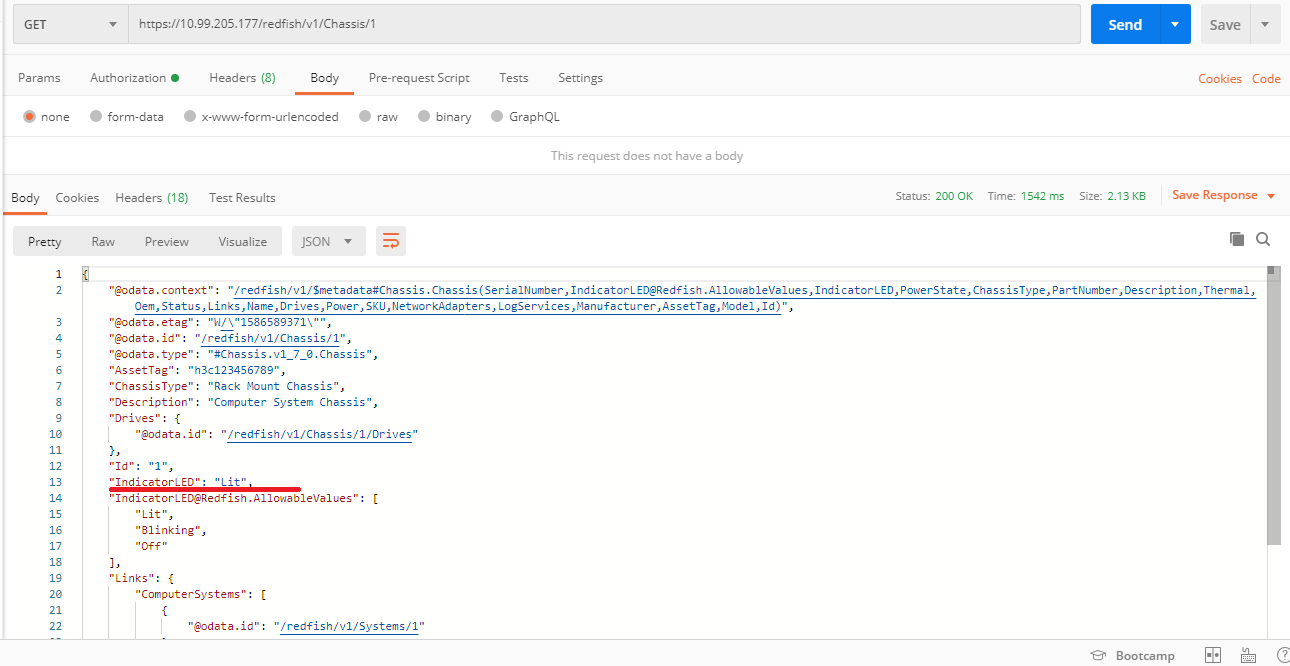The height and width of the screenshot is (666, 1290).
Task: Toggle word wrap in response viewer
Action: tap(391, 241)
